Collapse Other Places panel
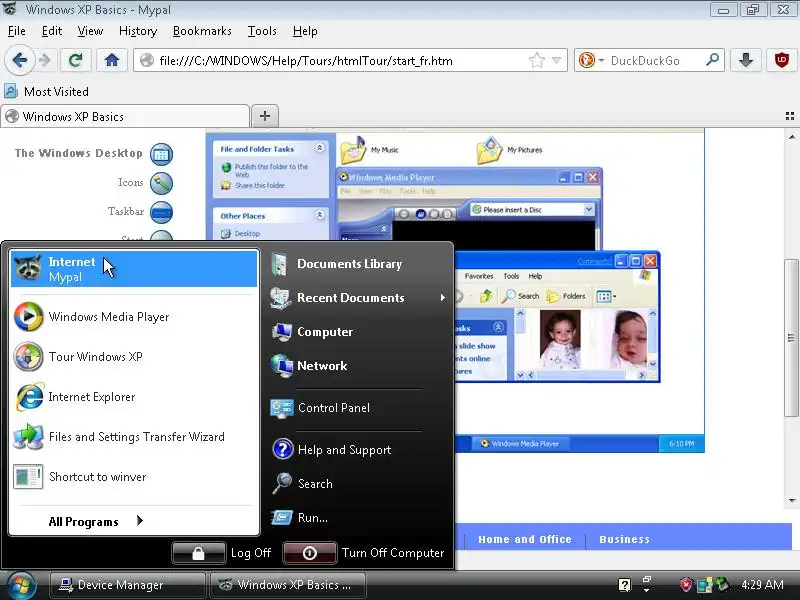The width and height of the screenshot is (800, 600). point(319,215)
